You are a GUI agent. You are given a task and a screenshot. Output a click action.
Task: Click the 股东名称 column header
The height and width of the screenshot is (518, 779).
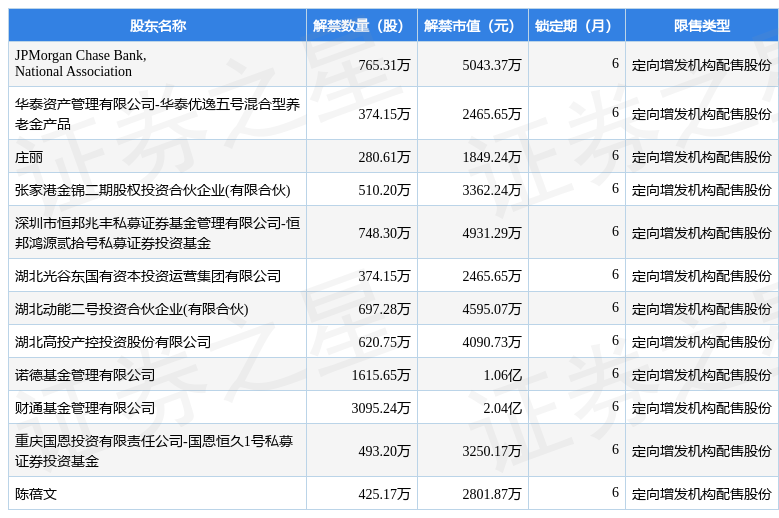157,26
